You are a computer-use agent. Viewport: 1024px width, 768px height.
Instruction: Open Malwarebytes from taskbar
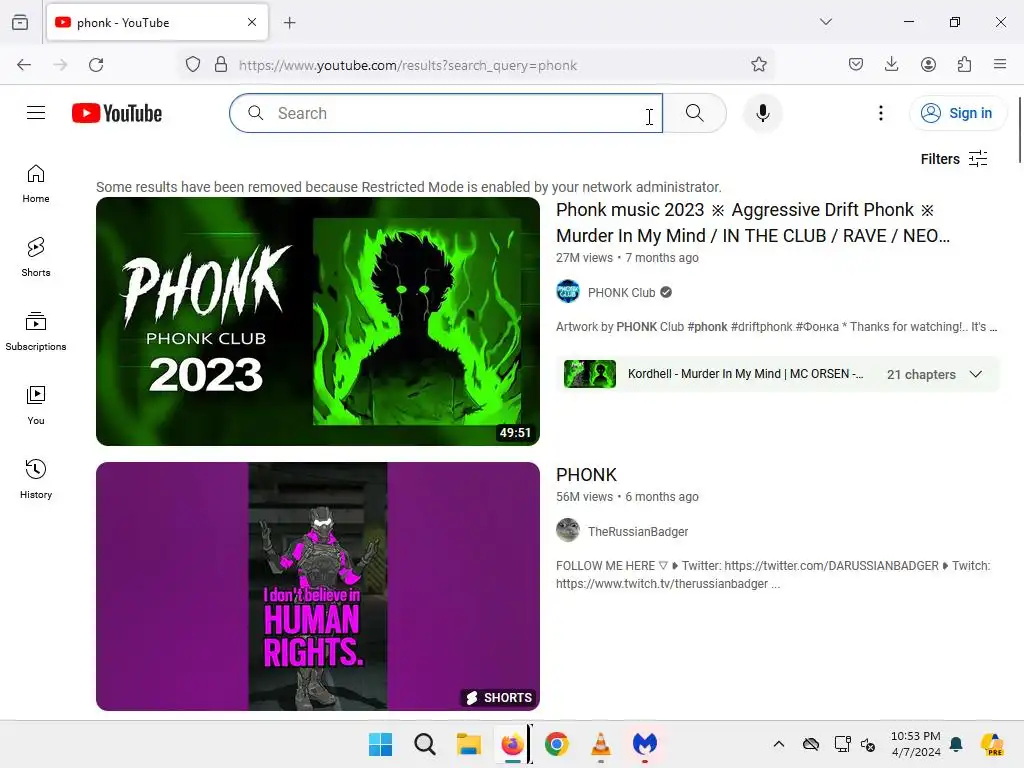645,744
